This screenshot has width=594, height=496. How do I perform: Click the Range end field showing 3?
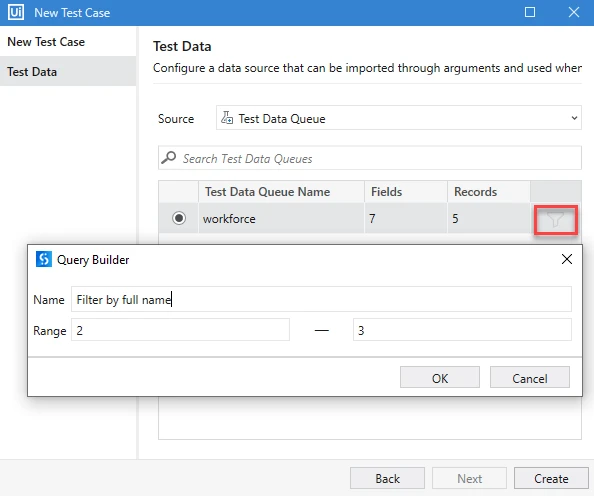pyautogui.click(x=462, y=330)
